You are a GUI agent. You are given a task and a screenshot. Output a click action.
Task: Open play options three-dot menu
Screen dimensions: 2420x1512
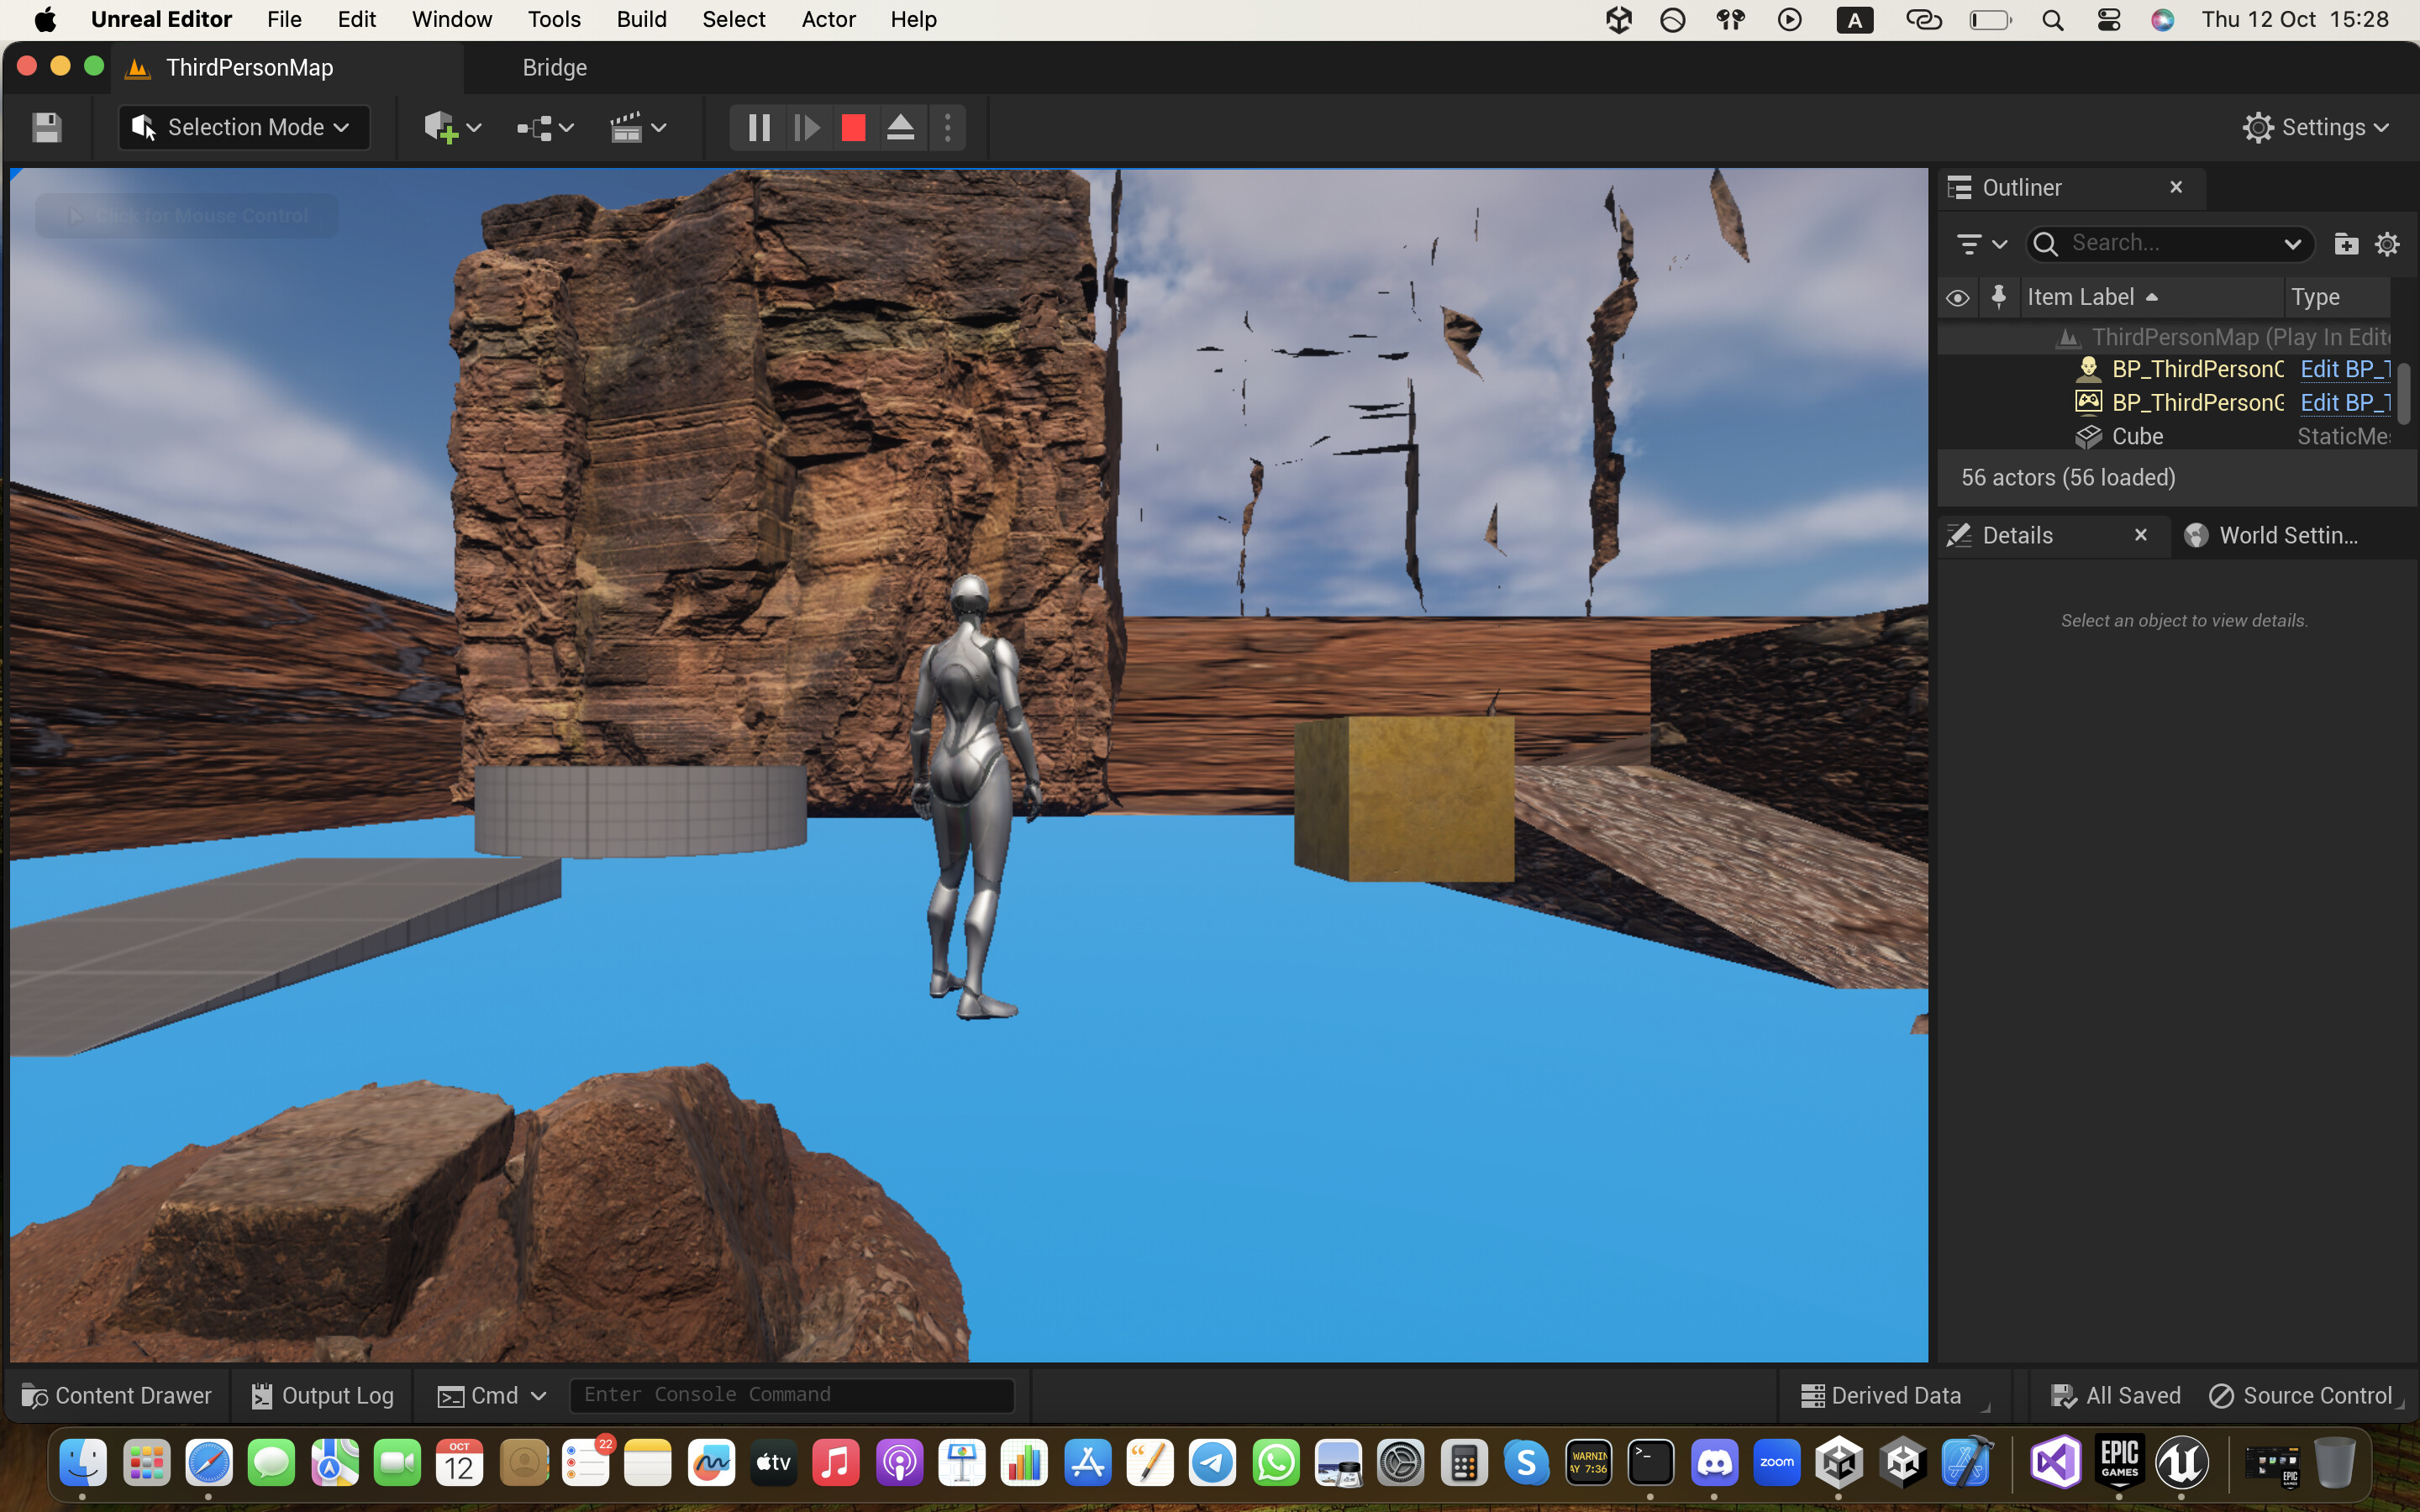point(947,127)
